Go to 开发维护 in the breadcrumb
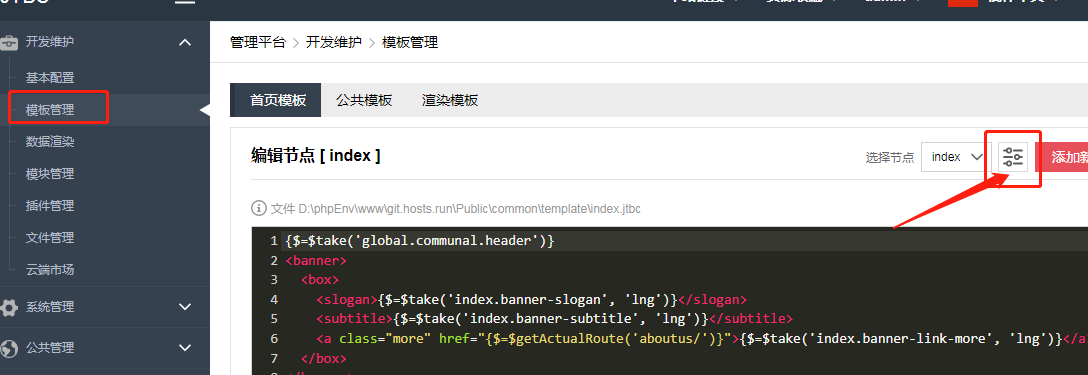The width and height of the screenshot is (1088, 375). [x=334, y=42]
